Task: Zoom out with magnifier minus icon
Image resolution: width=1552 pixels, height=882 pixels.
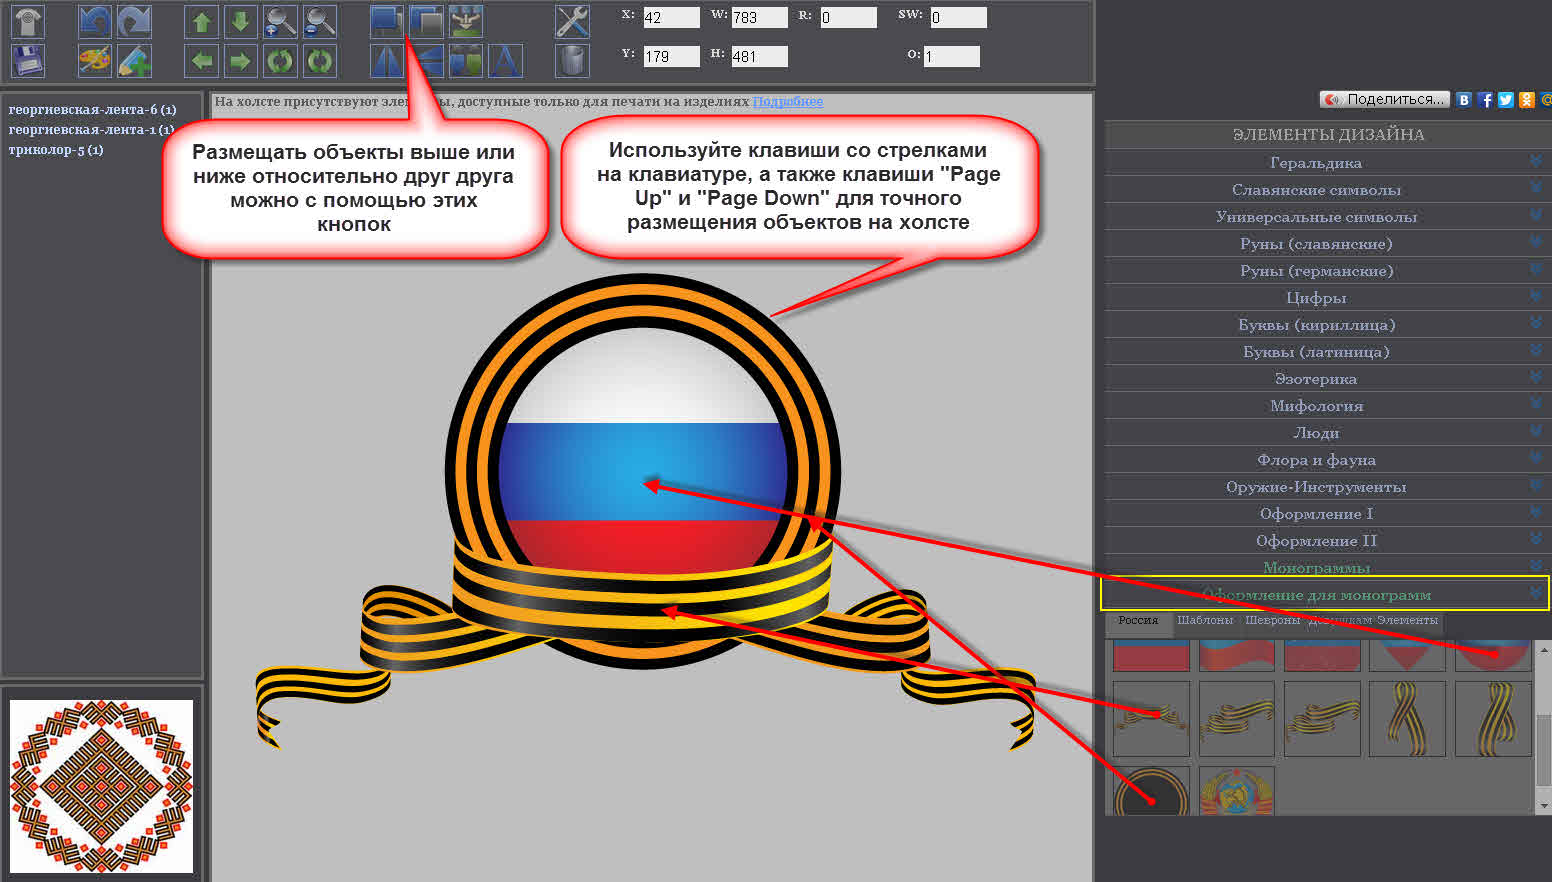Action: coord(320,22)
